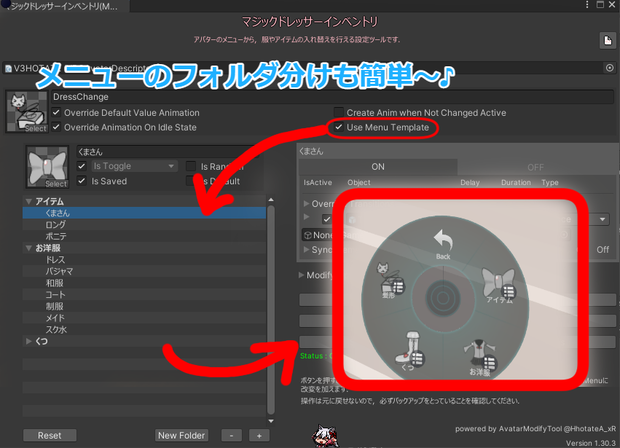620x448 pixels.
Task: Toggle the Is Saved checkbox
Action: (x=81, y=181)
